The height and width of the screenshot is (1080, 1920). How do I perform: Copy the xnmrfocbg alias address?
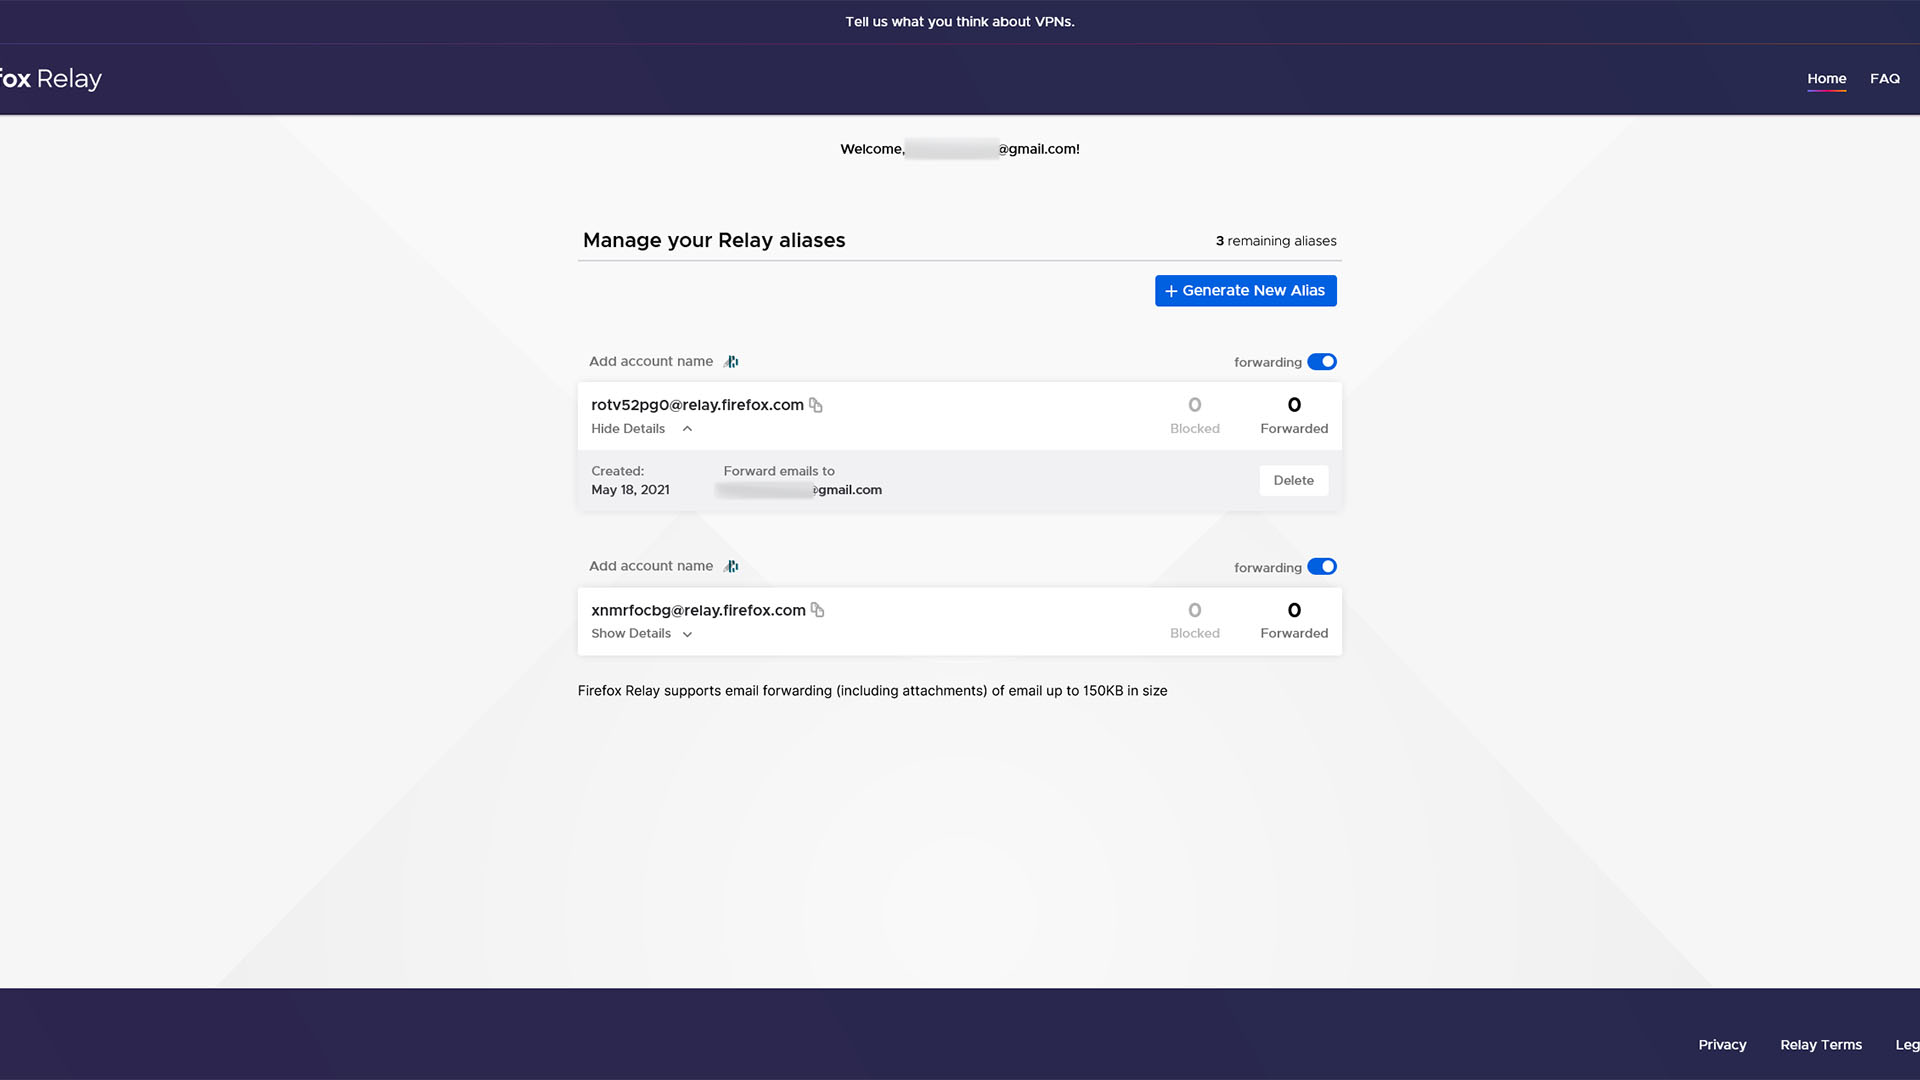point(818,610)
